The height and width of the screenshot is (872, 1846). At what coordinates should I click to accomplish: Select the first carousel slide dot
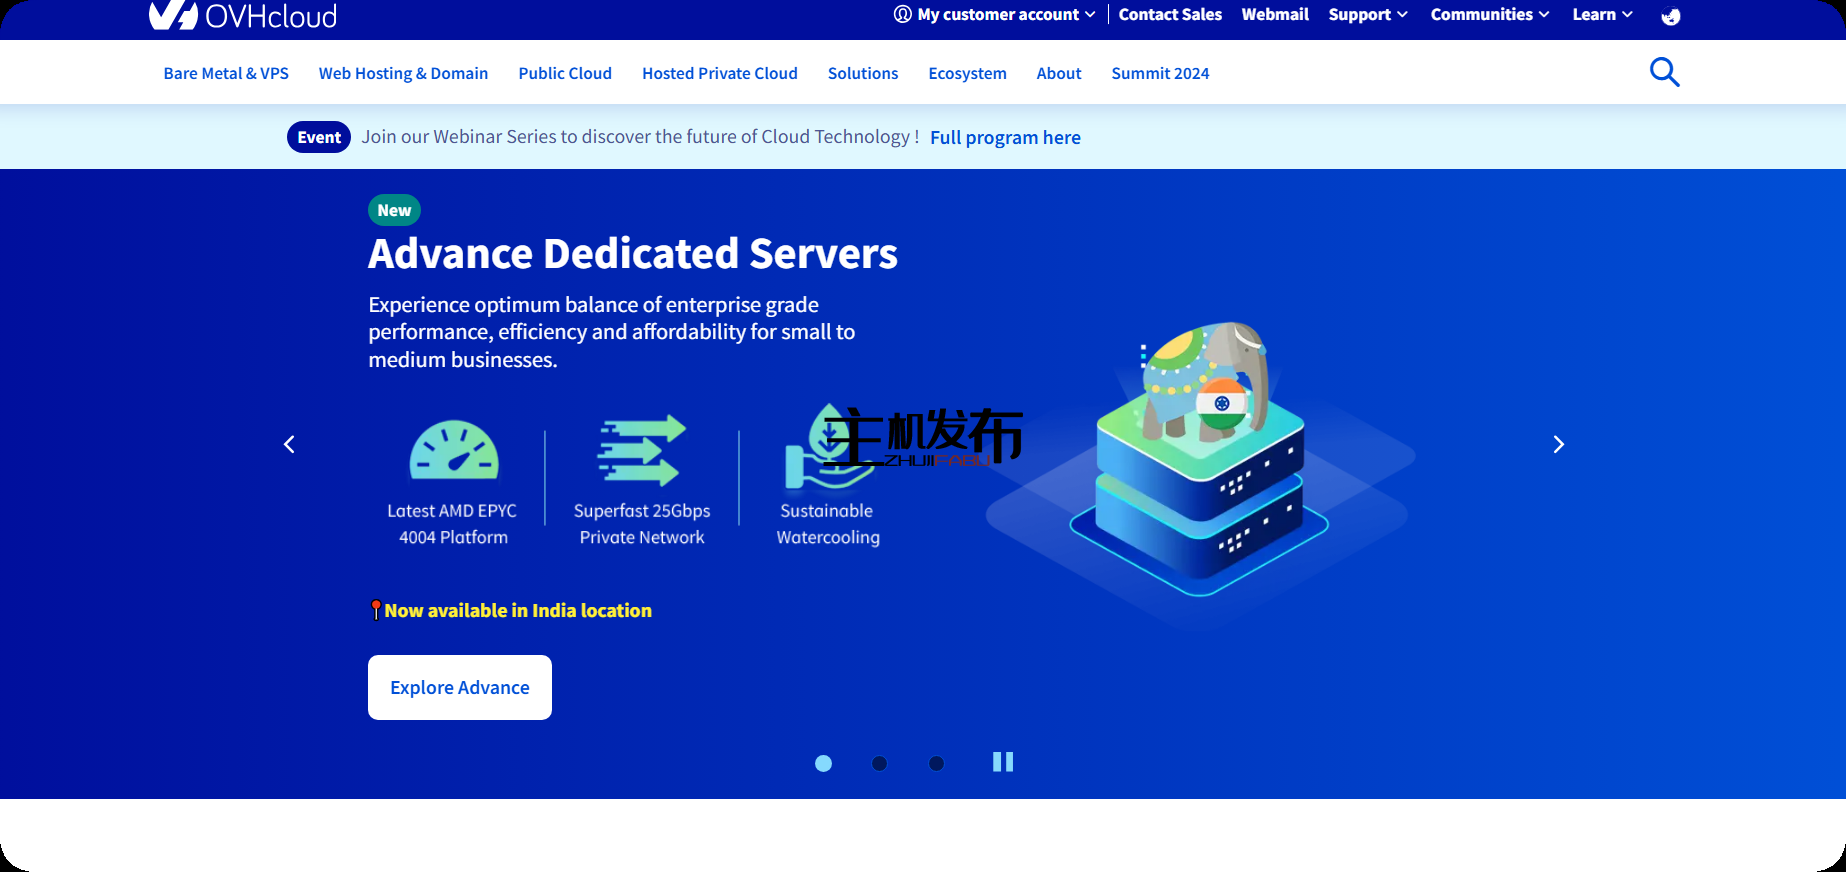823,763
